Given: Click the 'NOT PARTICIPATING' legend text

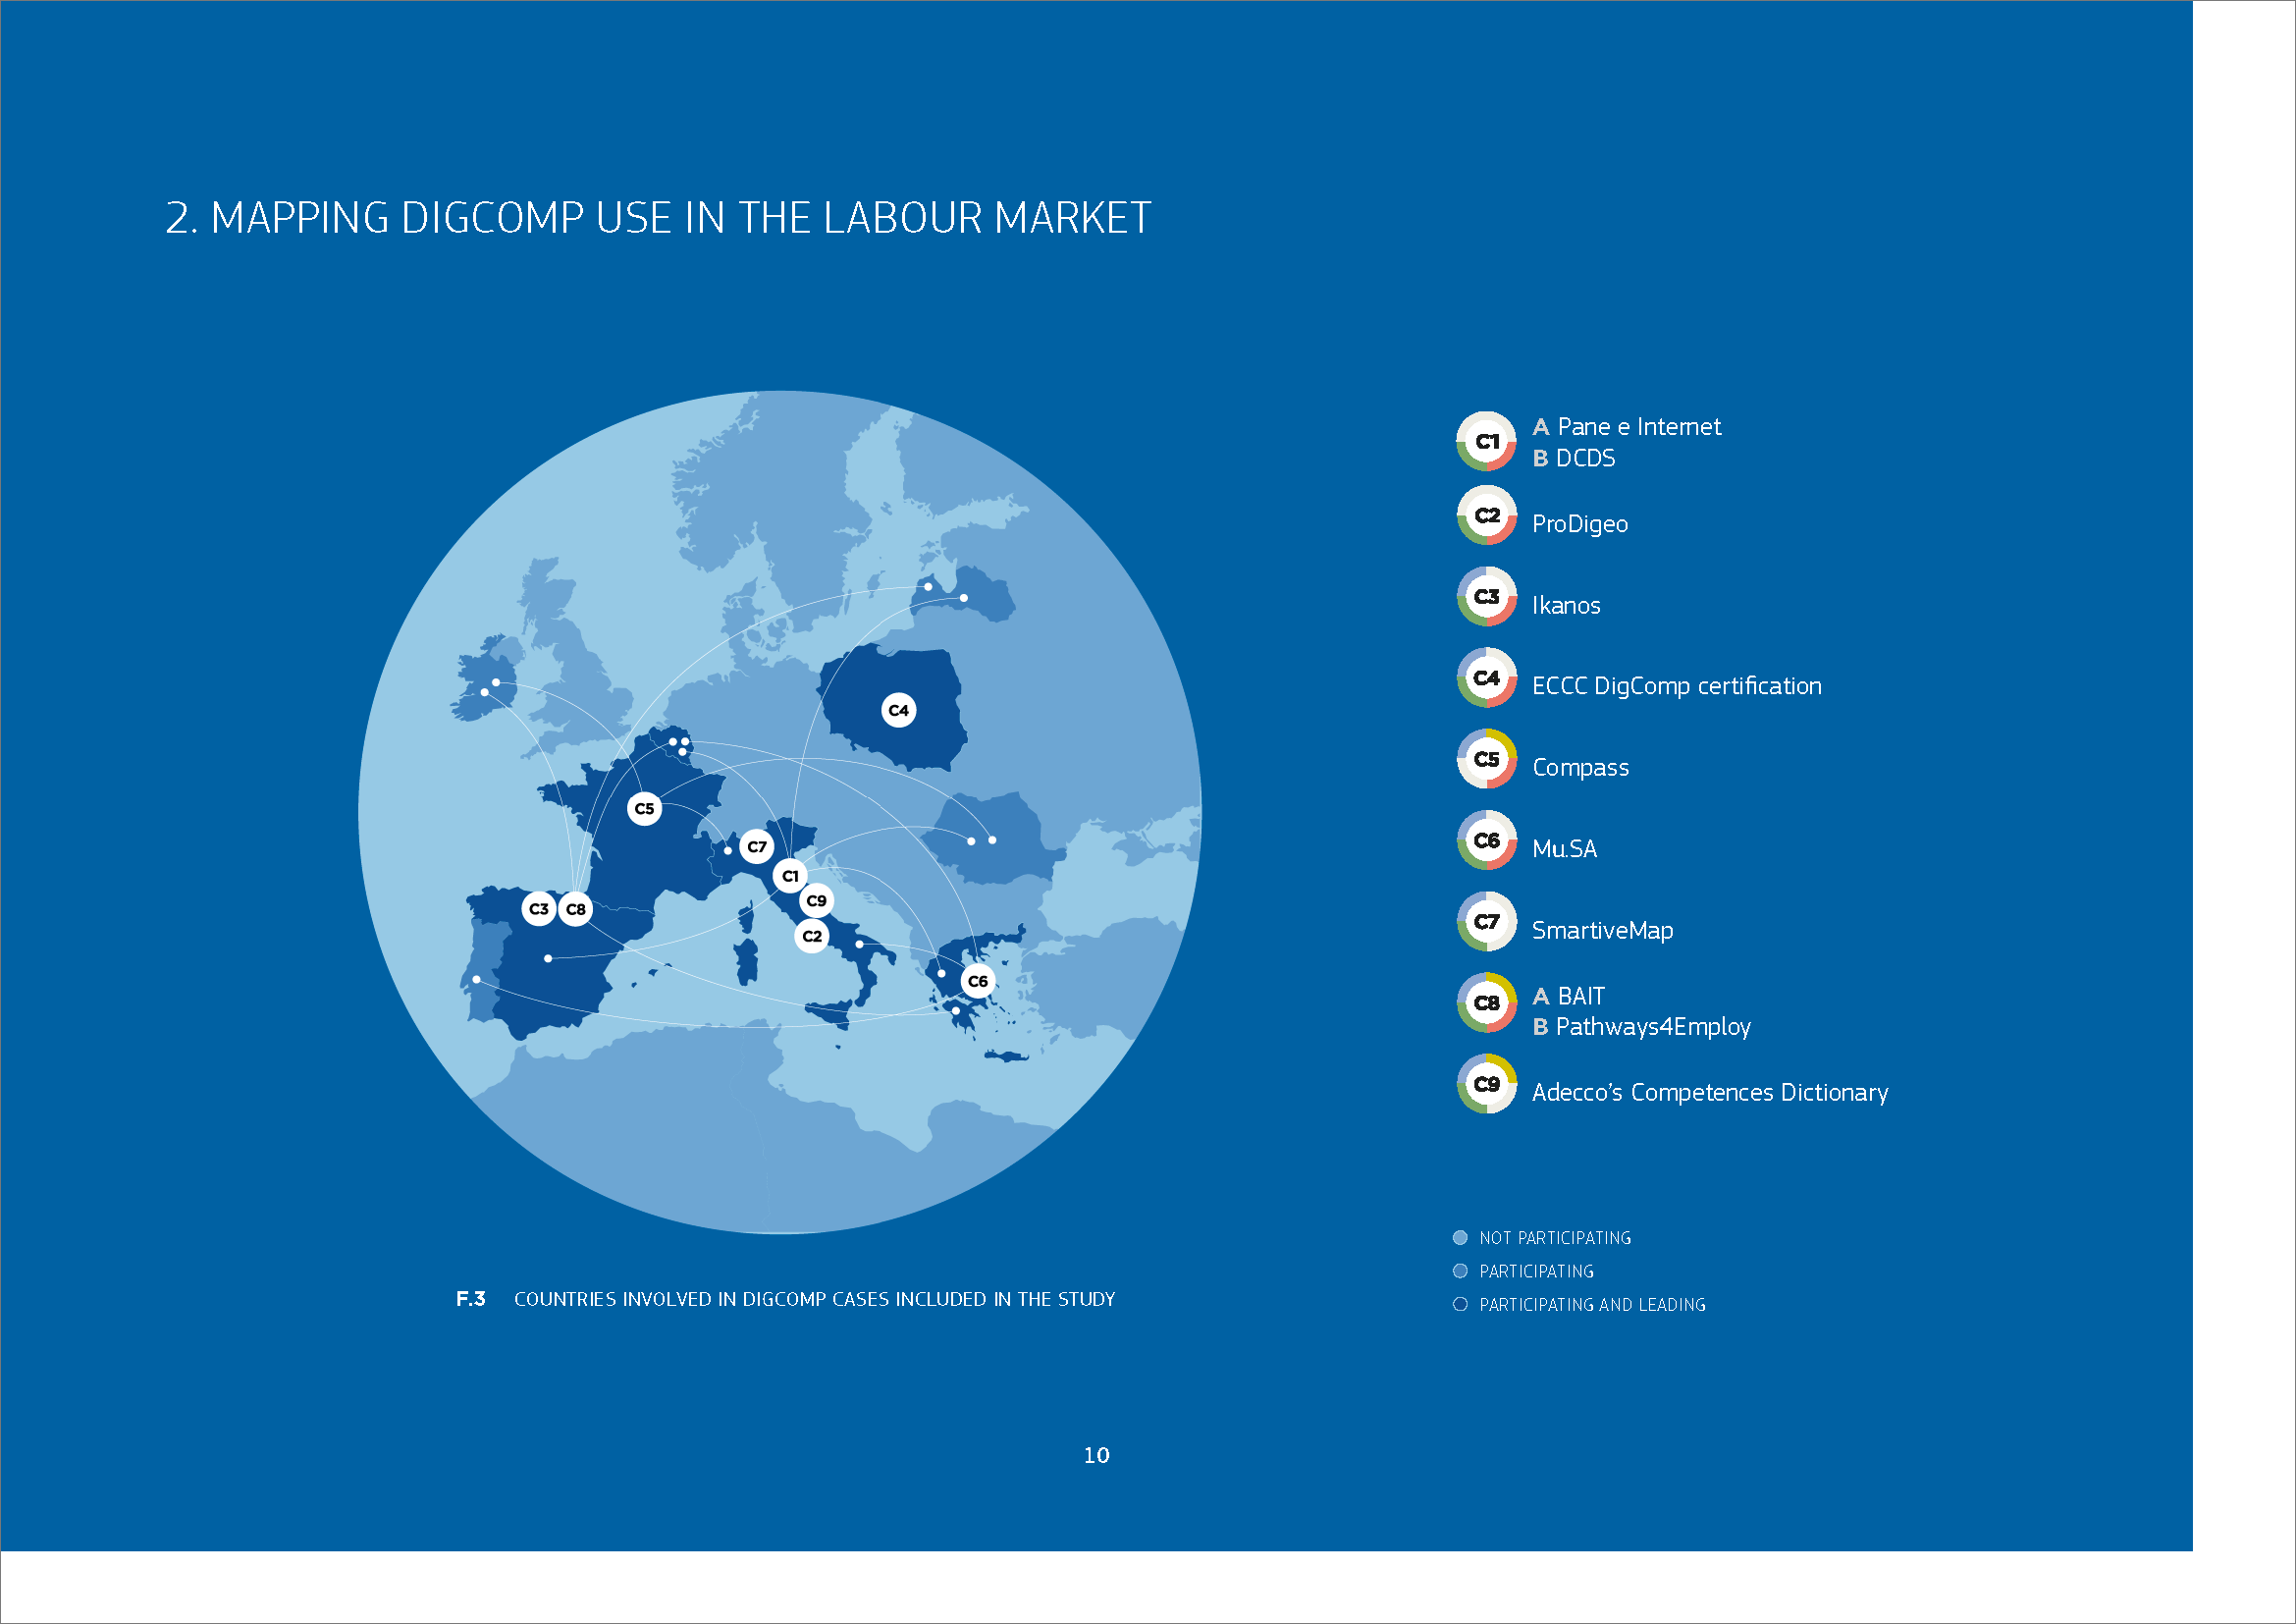Looking at the screenshot, I should coord(1555,1238).
